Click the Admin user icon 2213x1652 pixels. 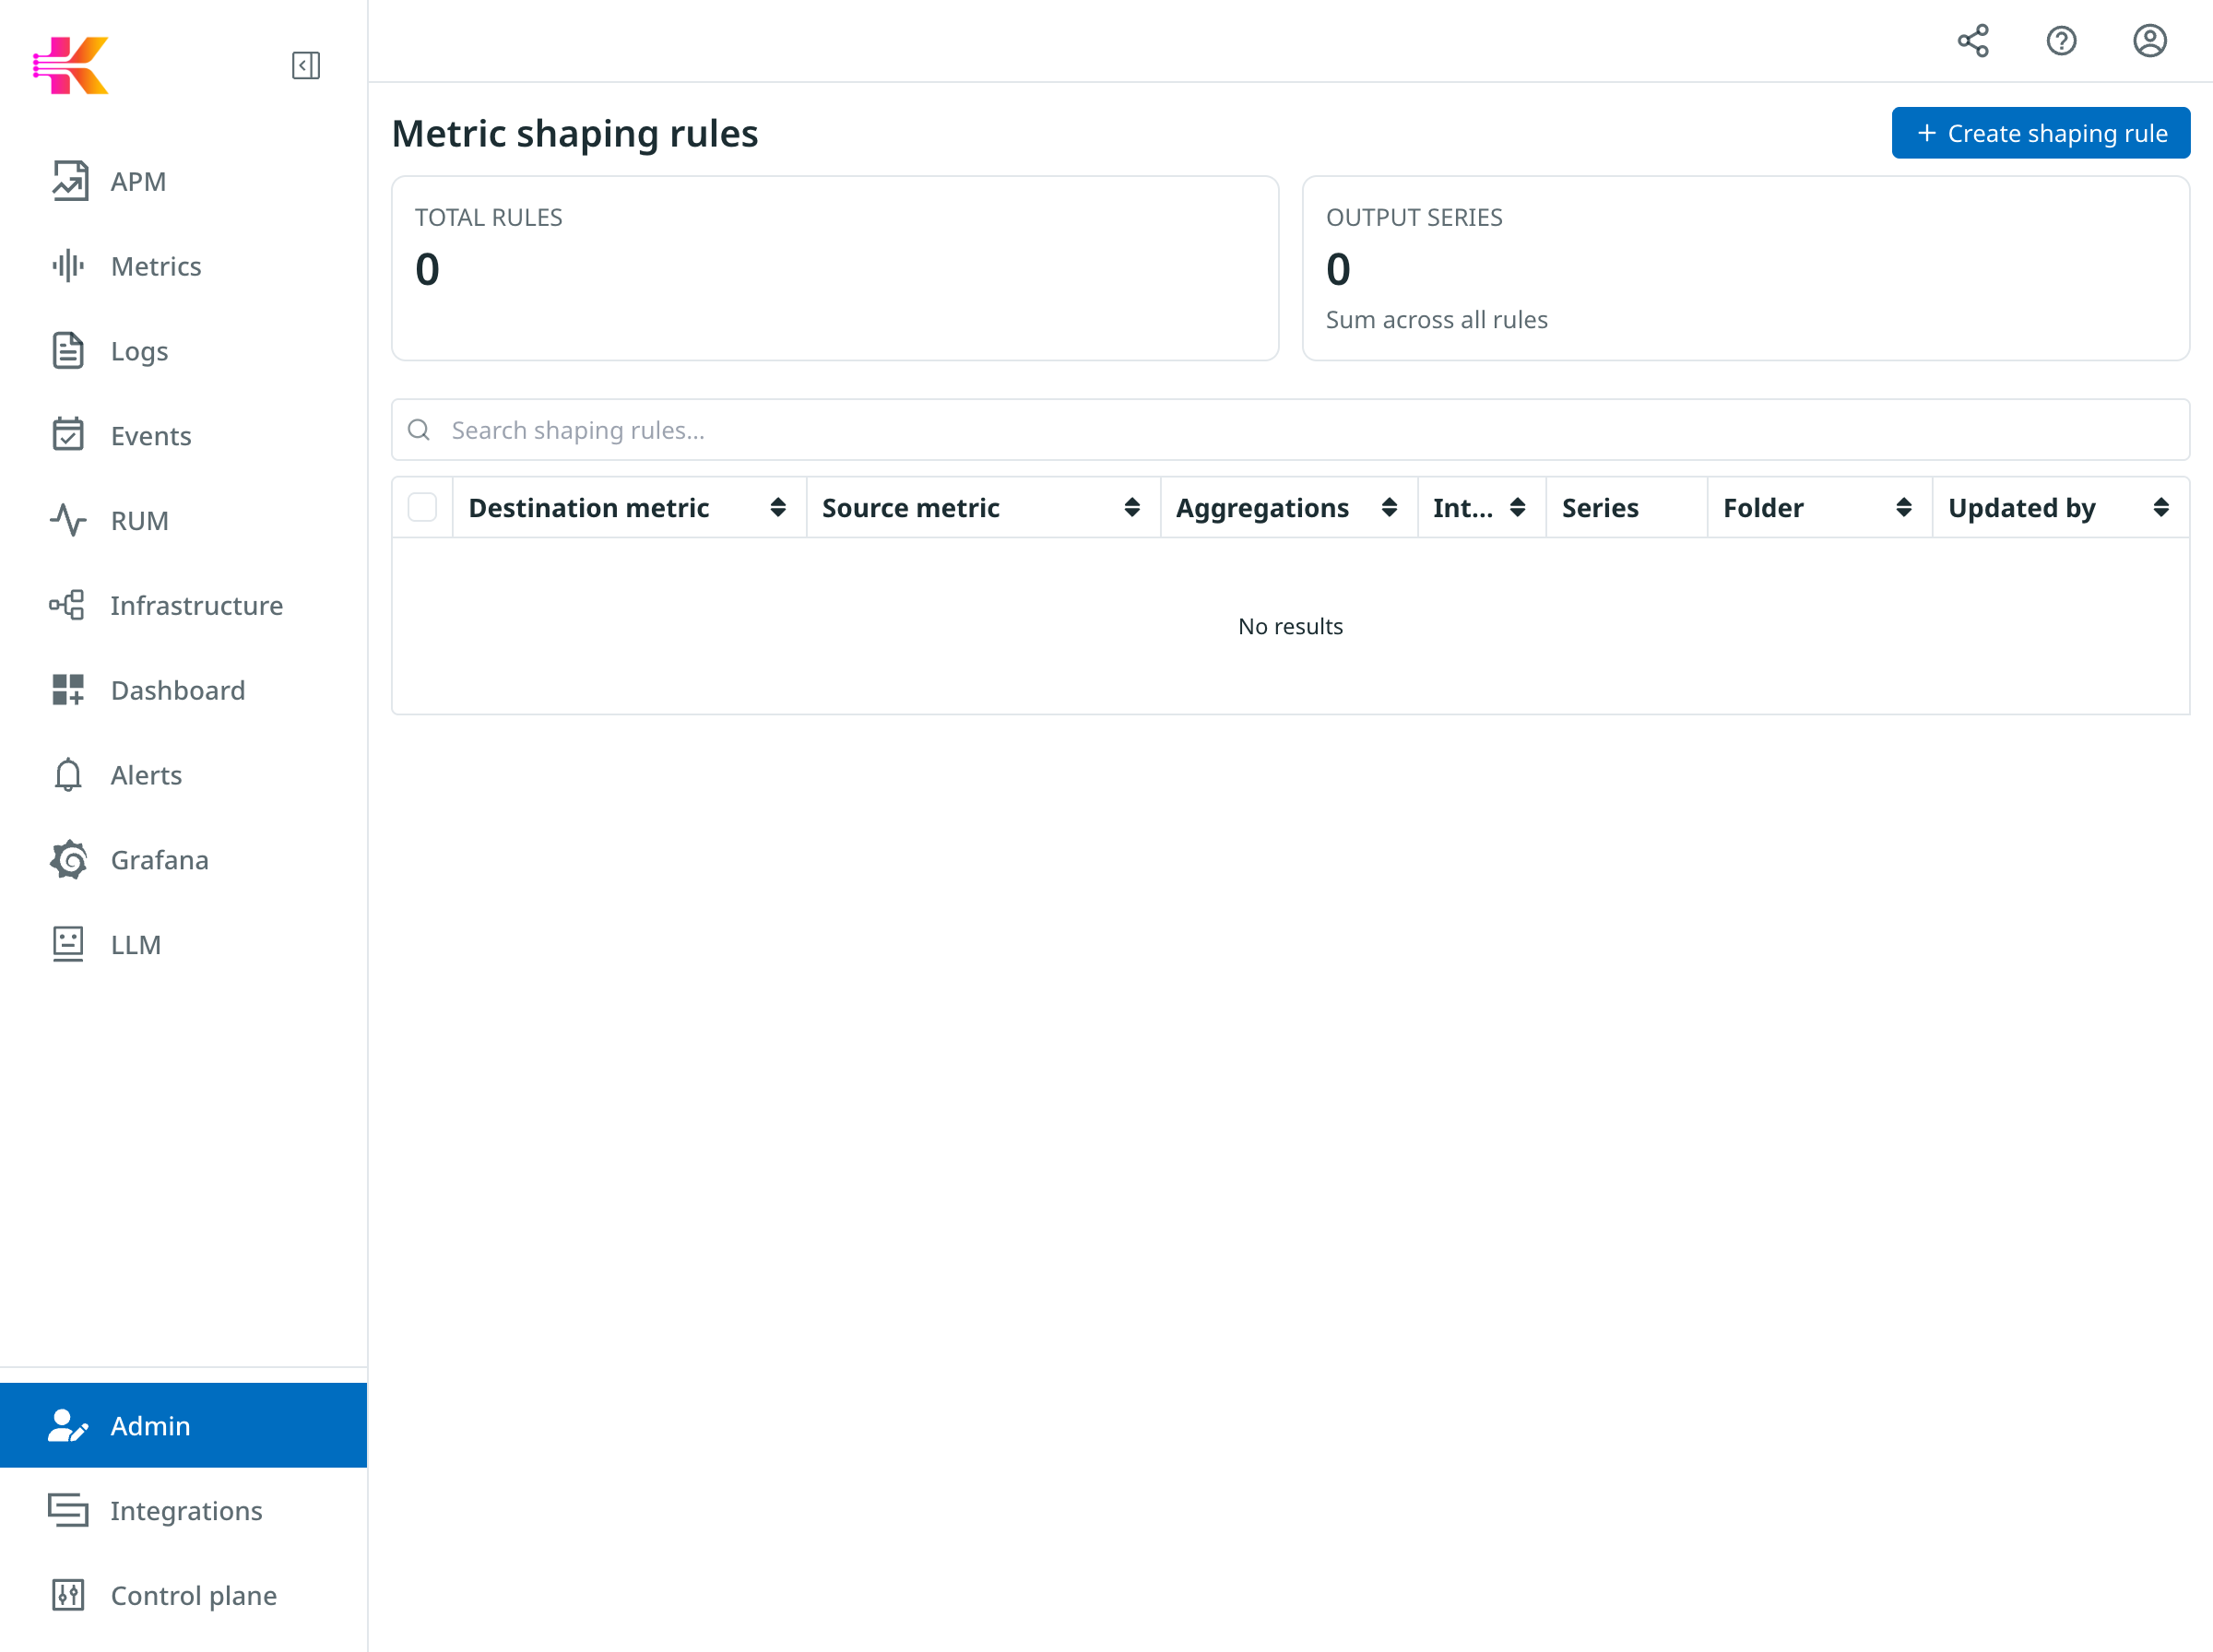click(68, 1425)
